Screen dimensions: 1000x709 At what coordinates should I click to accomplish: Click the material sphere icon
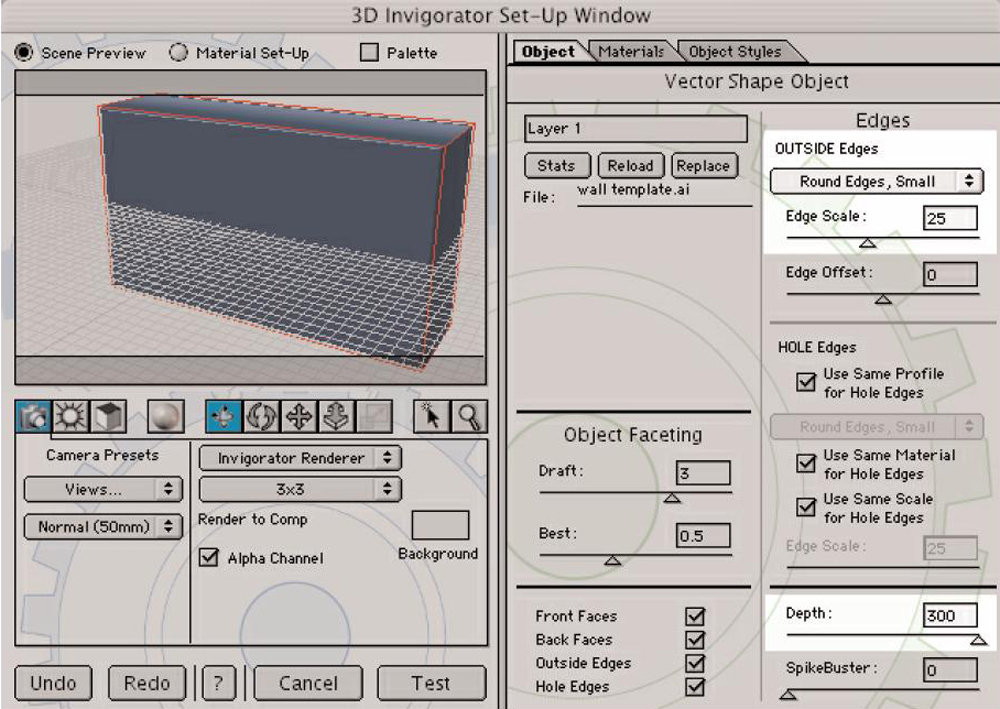tap(166, 417)
